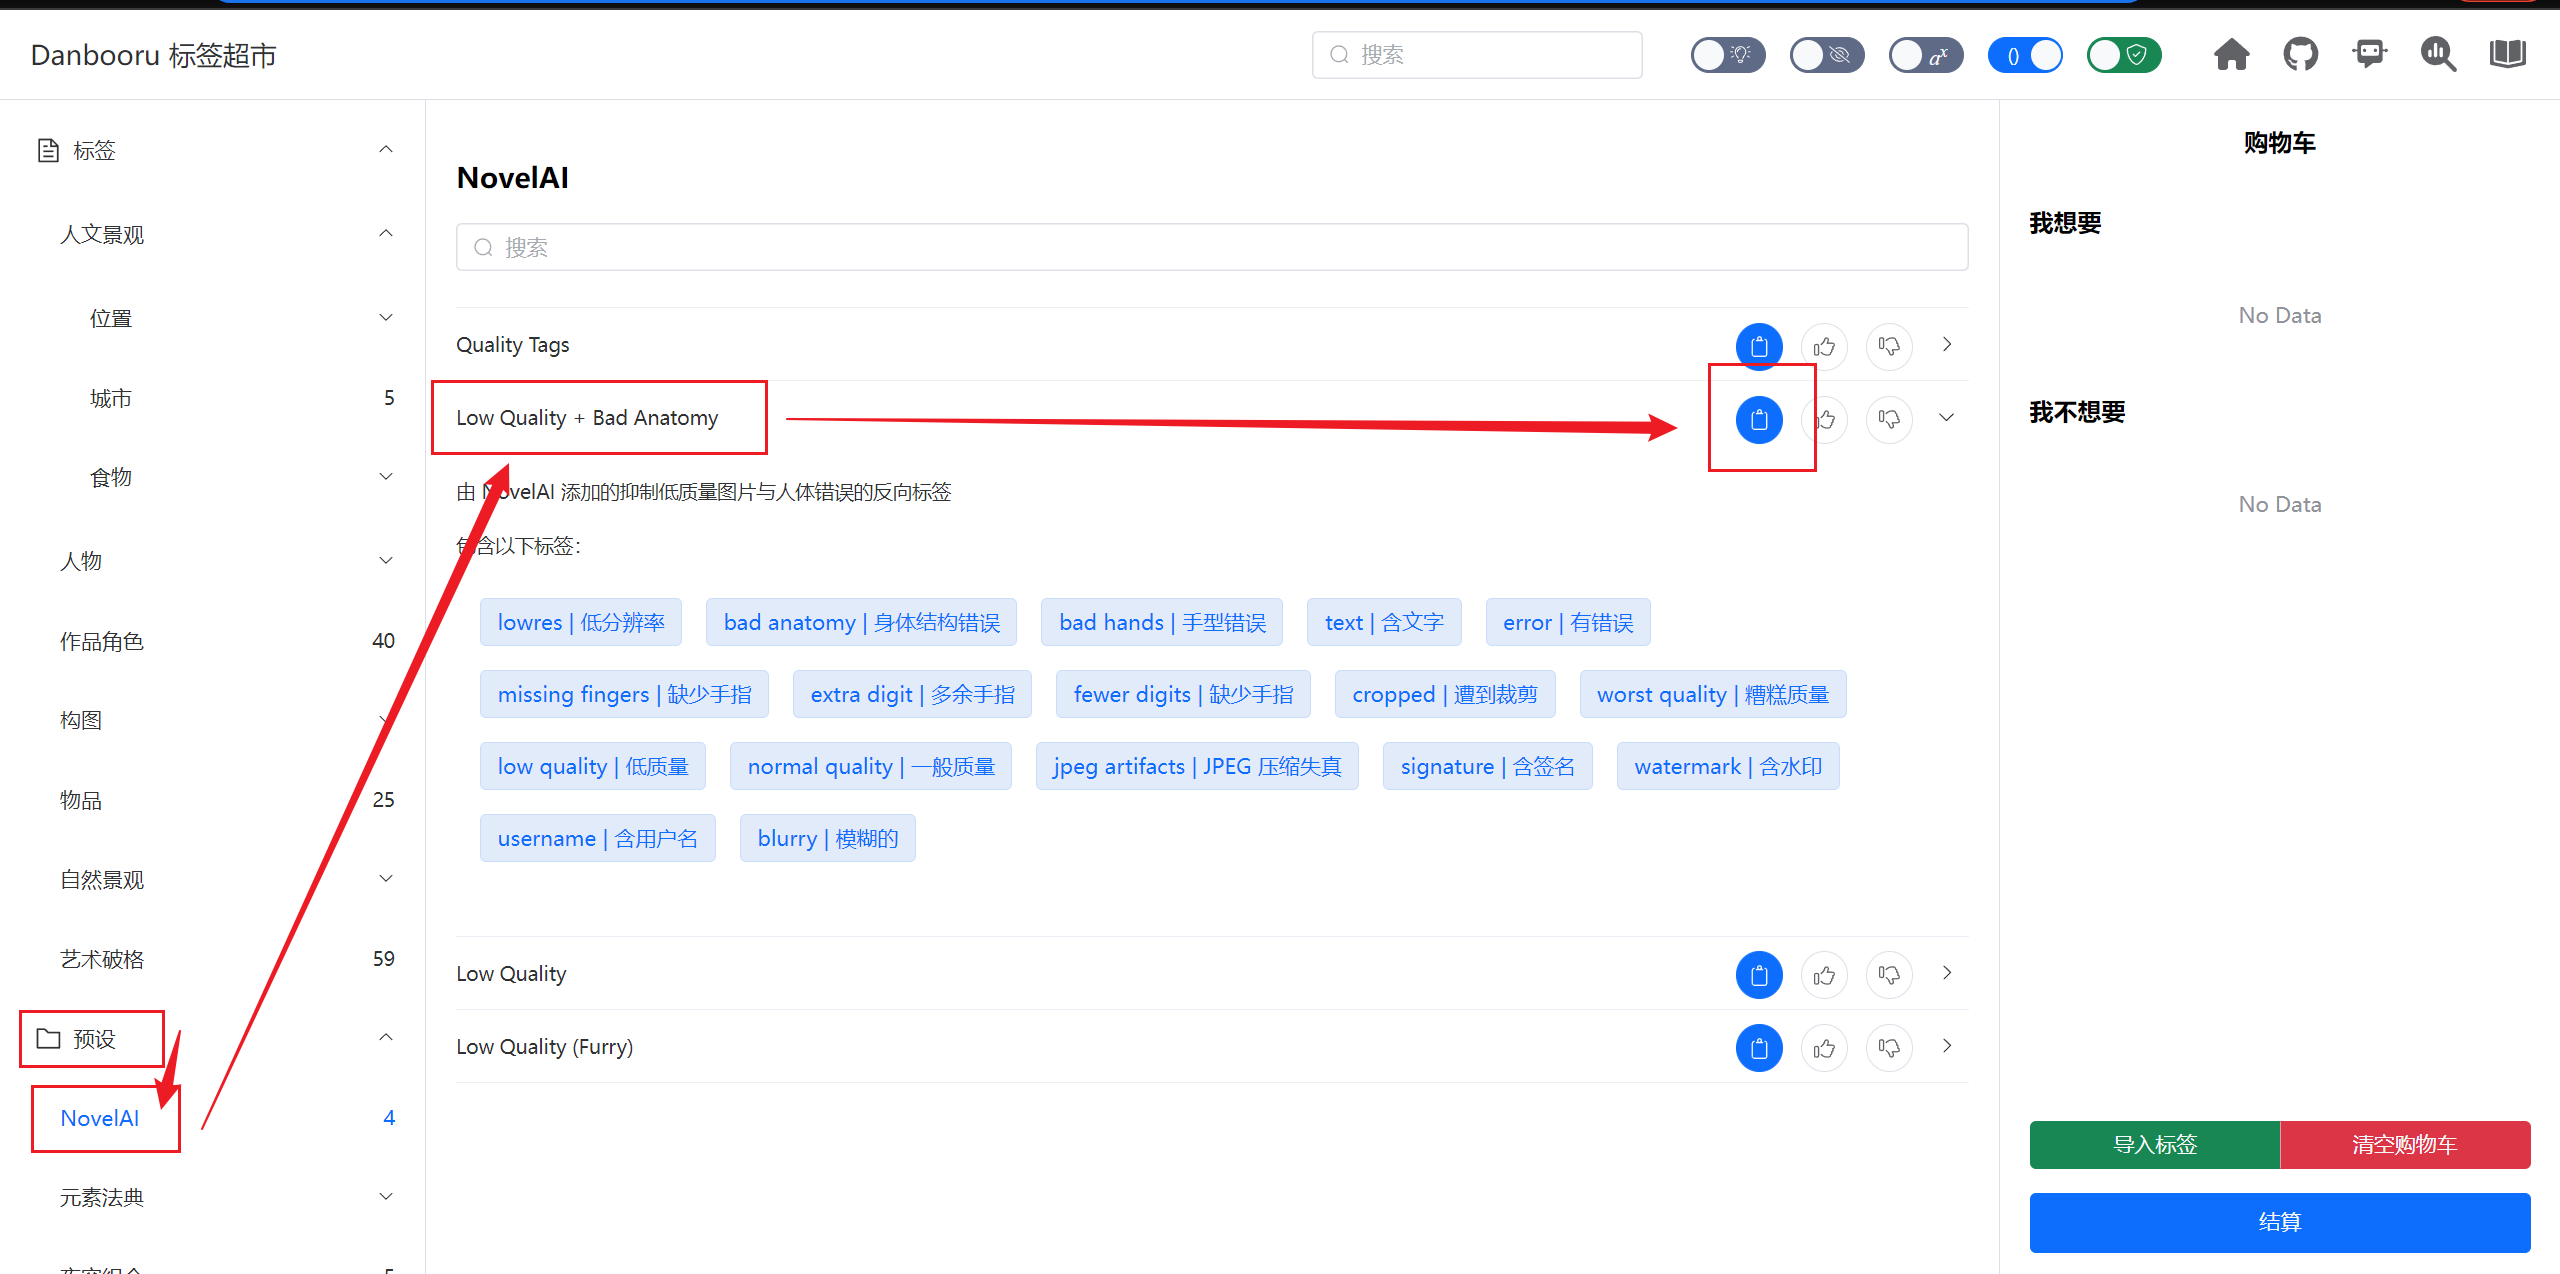
Task: Open the 构图 category
Action: point(212,720)
